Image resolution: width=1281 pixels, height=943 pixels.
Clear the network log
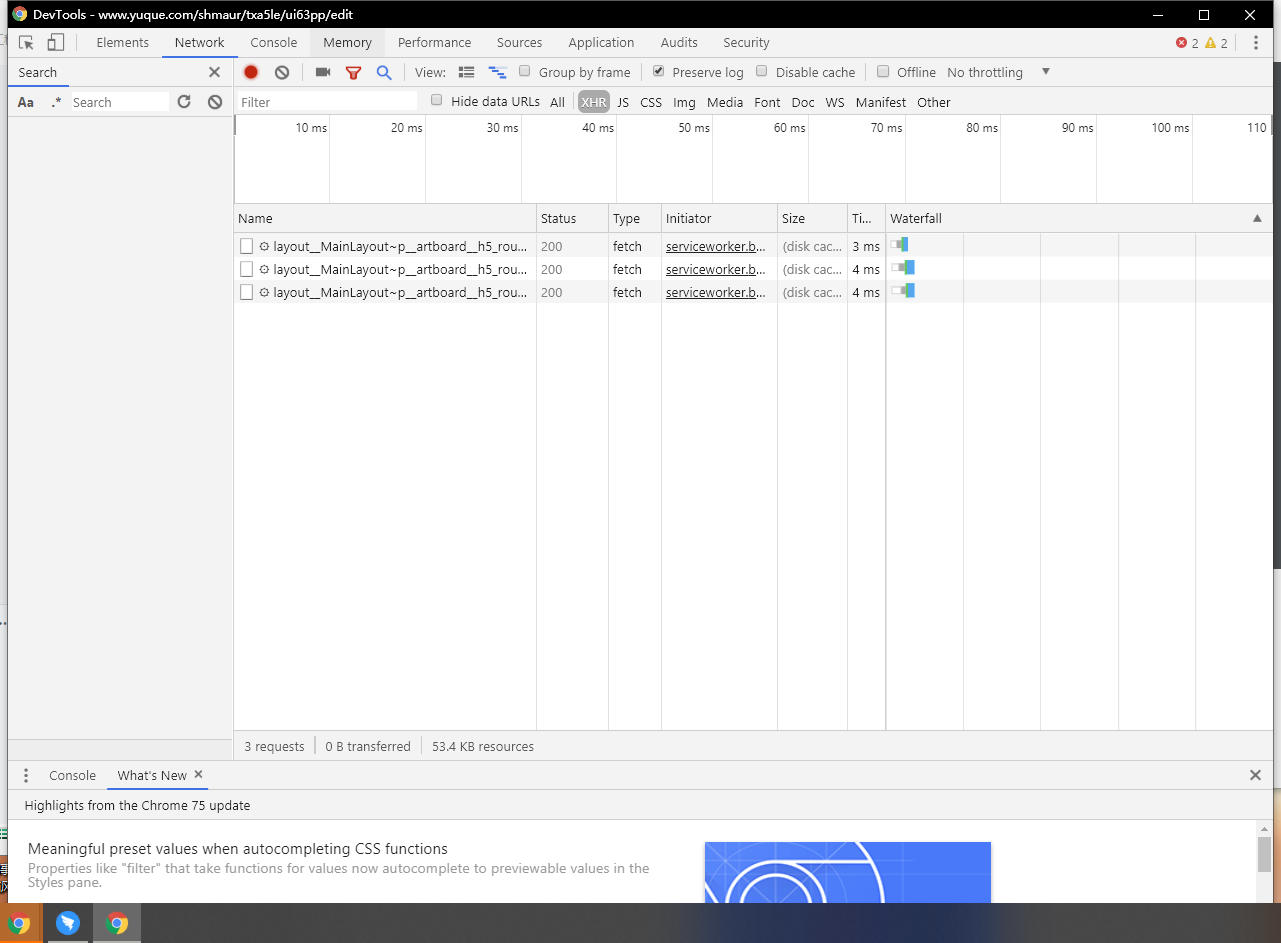tap(282, 72)
